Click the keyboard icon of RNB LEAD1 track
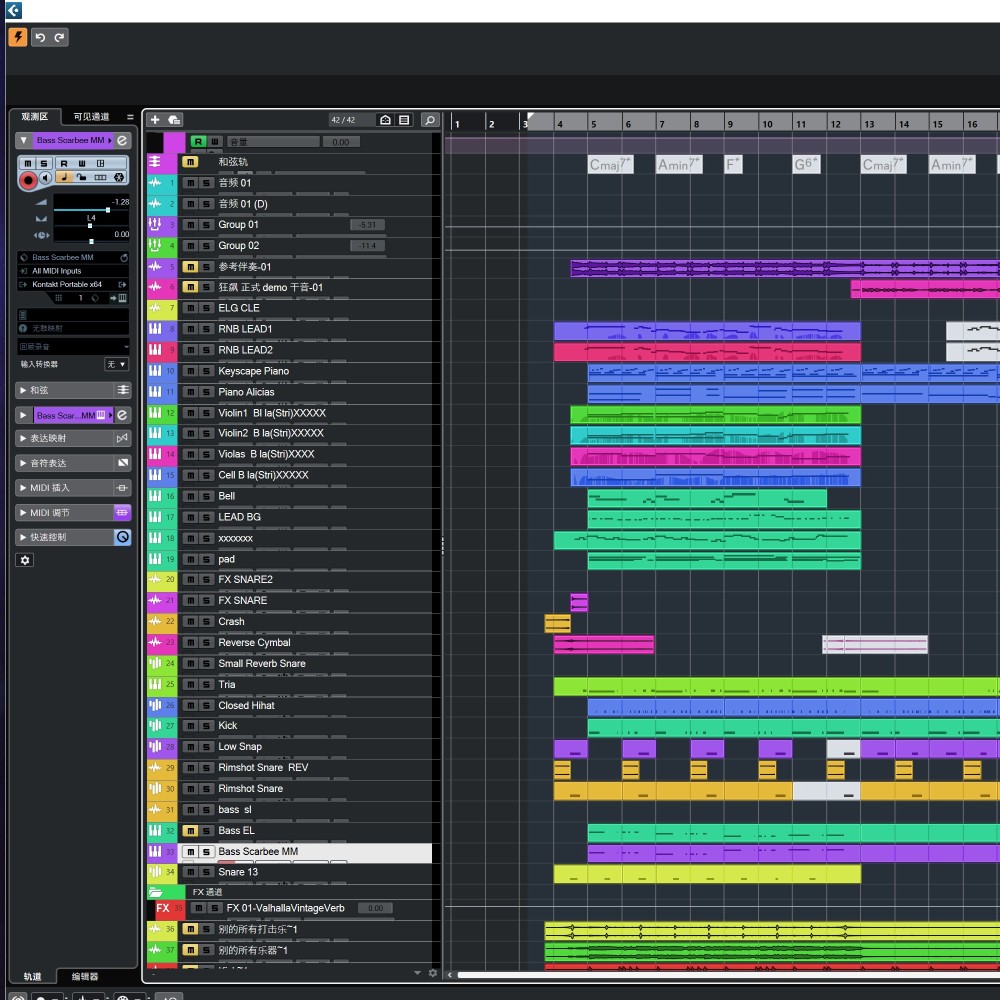 (155, 329)
